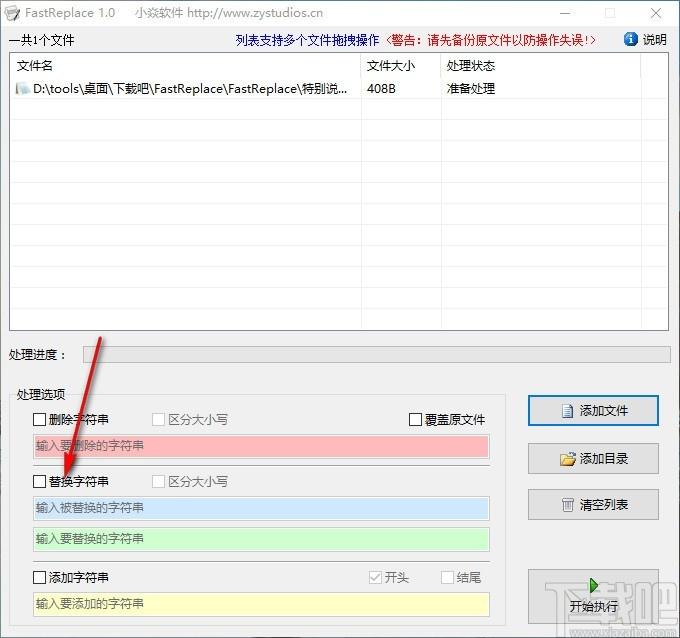Viewport: 680px width, 638px height.
Task: Click the 添加文件 button
Action: tap(593, 411)
